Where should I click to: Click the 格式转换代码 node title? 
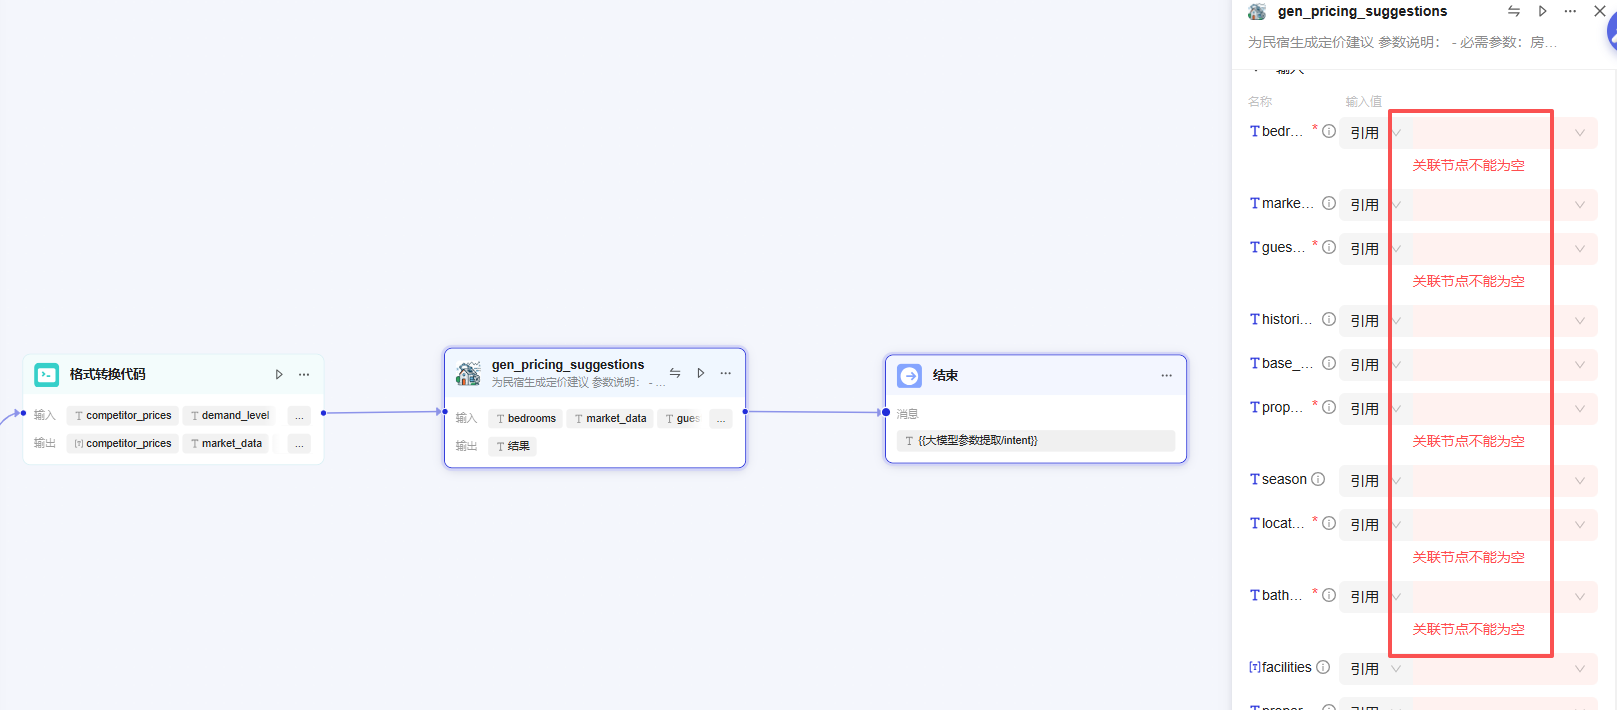(107, 374)
